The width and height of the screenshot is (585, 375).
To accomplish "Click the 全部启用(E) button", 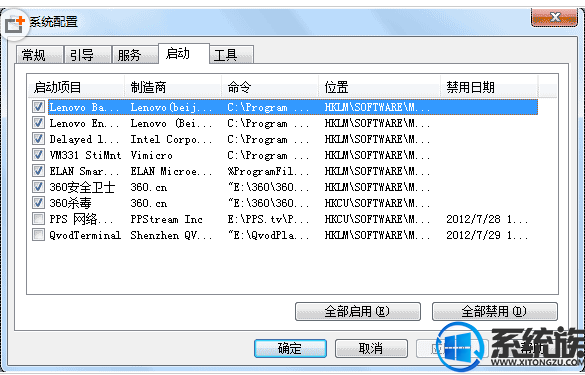I will 357,311.
